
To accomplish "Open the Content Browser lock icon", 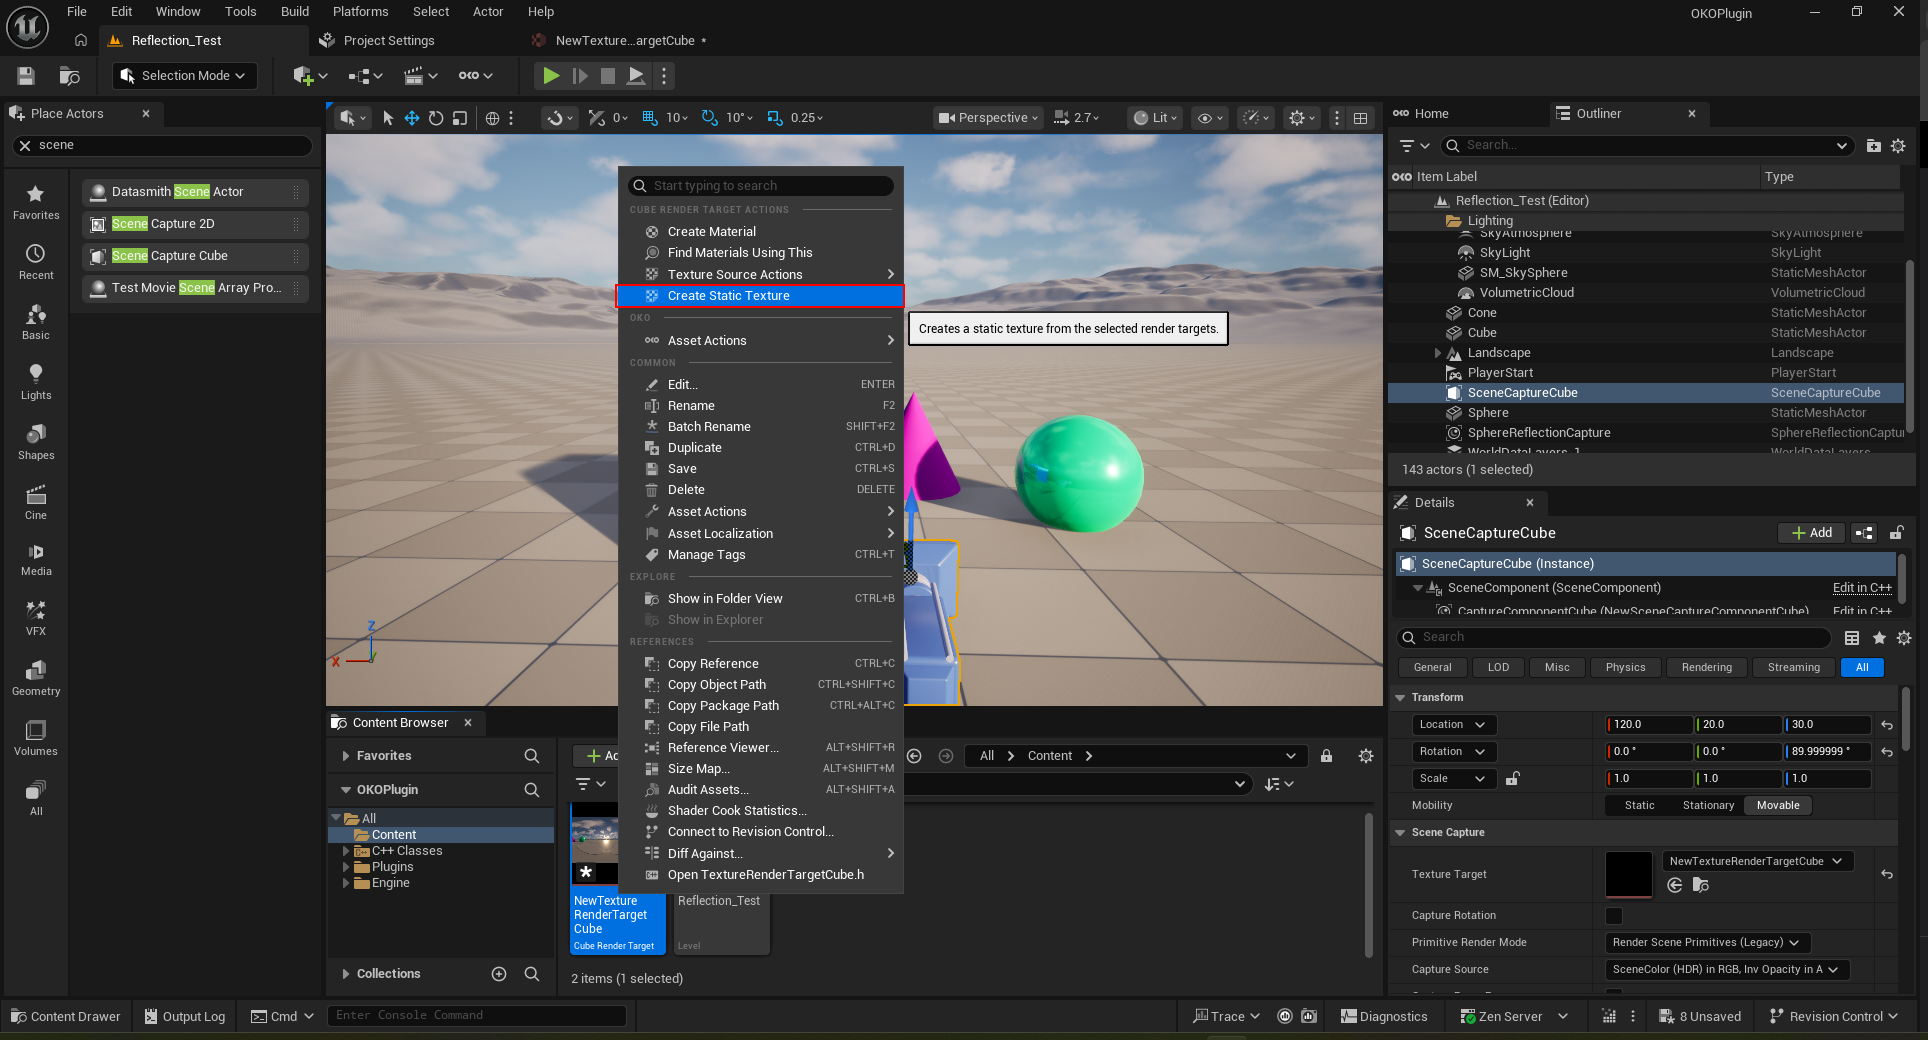I will [x=1326, y=756].
